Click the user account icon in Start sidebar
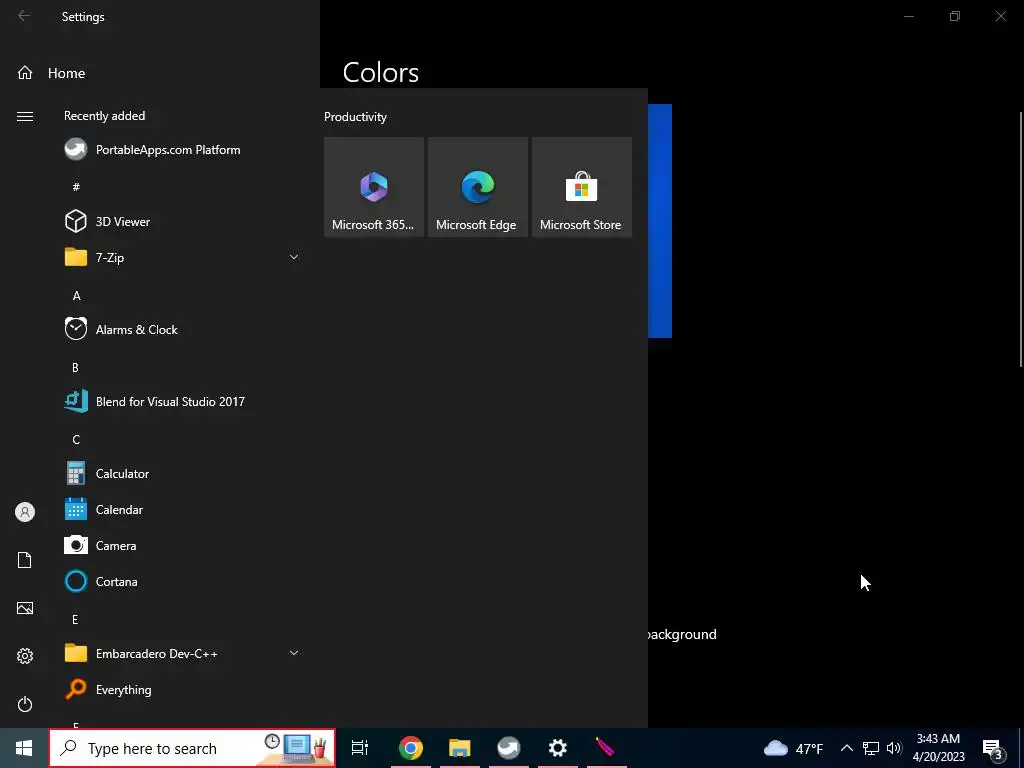Screen dimensions: 1024x768 (25, 512)
